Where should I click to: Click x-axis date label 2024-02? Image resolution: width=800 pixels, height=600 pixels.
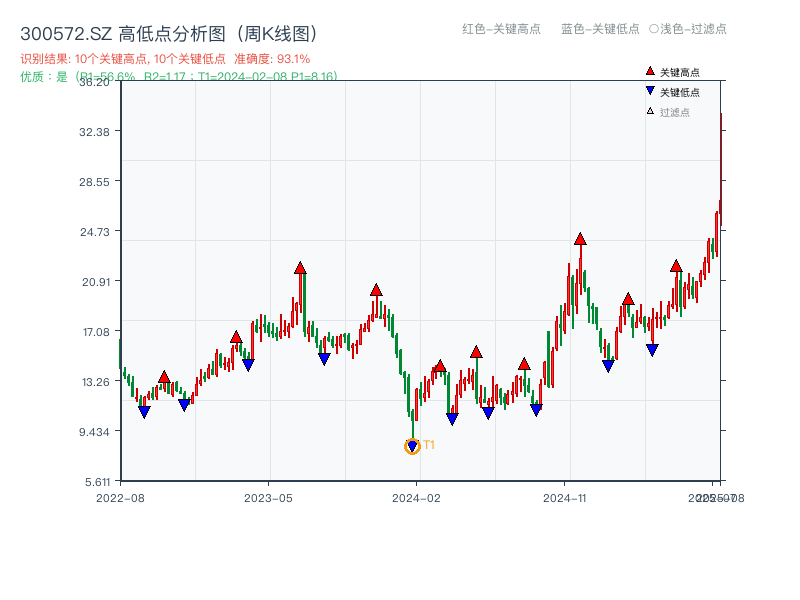click(416, 498)
